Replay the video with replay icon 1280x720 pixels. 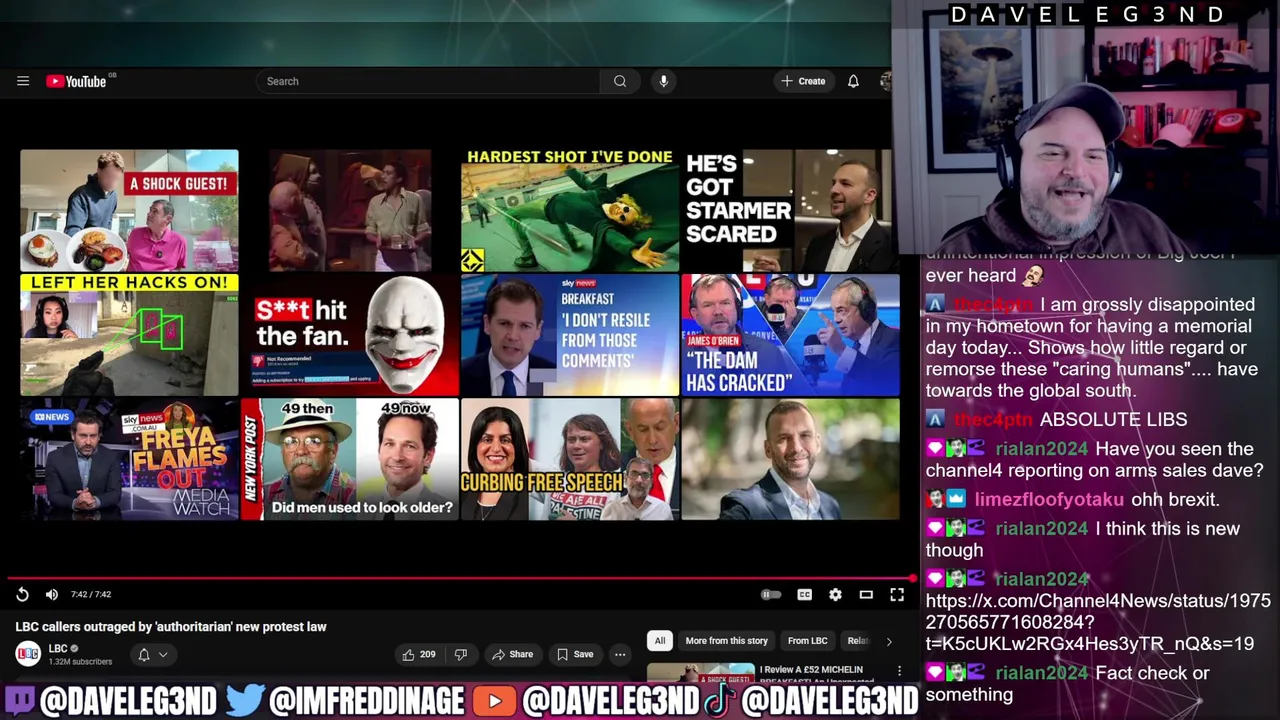tap(22, 594)
